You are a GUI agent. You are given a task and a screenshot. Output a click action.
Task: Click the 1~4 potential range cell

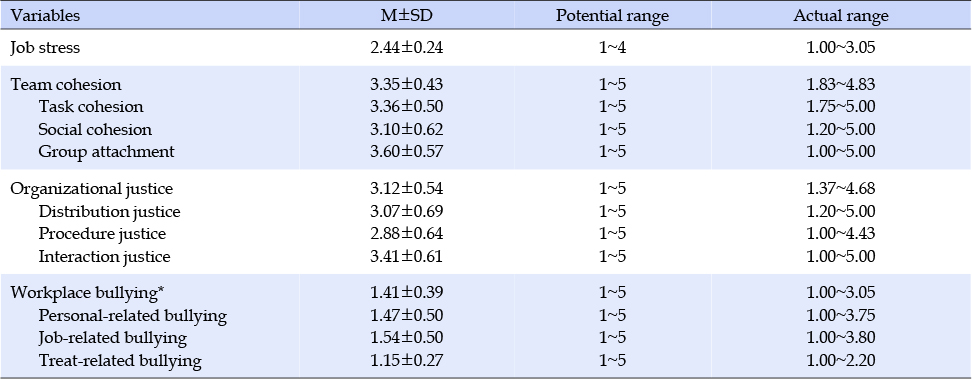click(x=612, y=48)
